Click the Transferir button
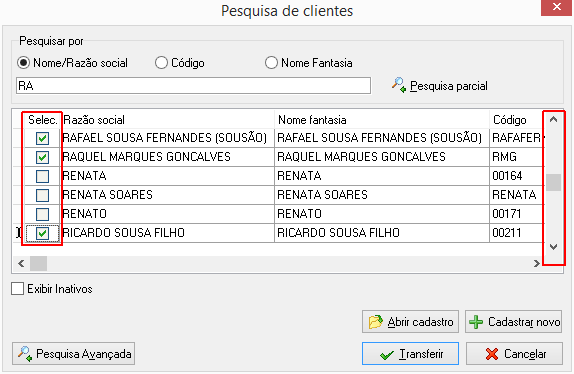The image size is (574, 374). [x=410, y=354]
